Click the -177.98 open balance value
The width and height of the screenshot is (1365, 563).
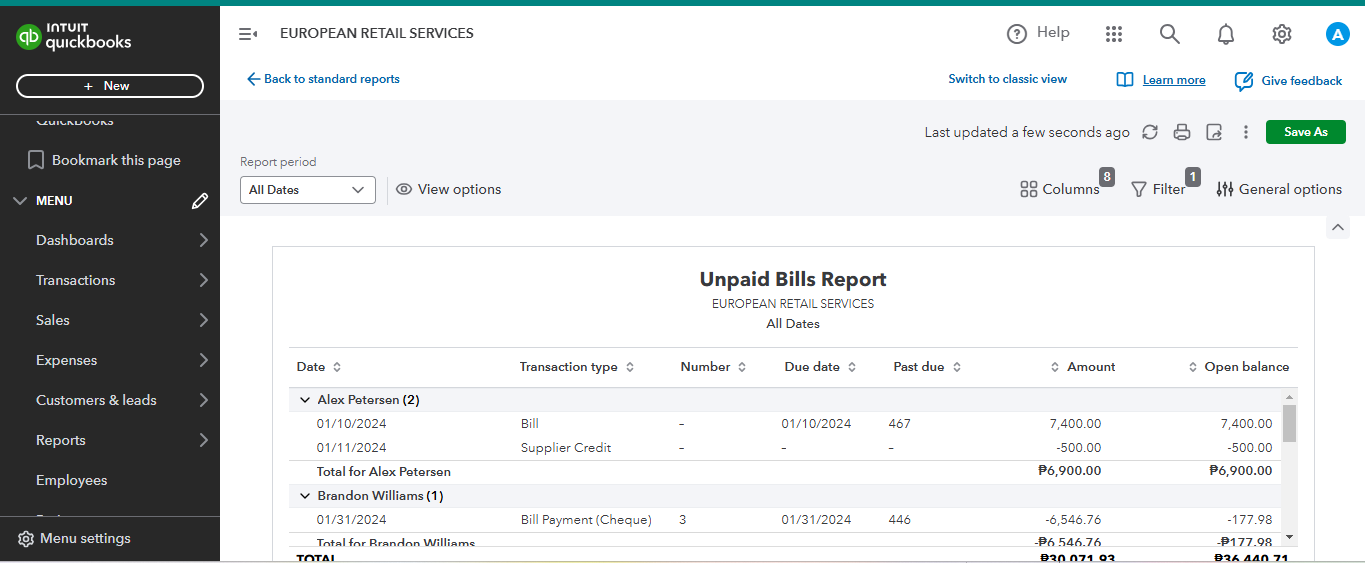pos(1248,520)
